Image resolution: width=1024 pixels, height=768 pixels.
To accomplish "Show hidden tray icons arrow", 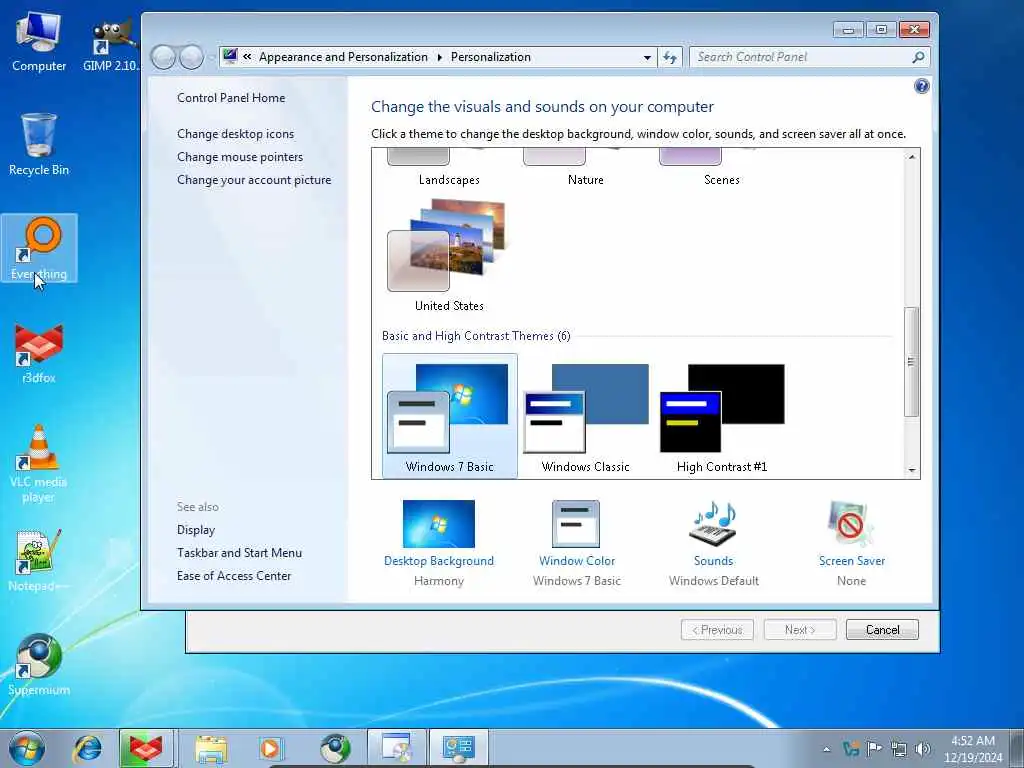I will (x=826, y=749).
